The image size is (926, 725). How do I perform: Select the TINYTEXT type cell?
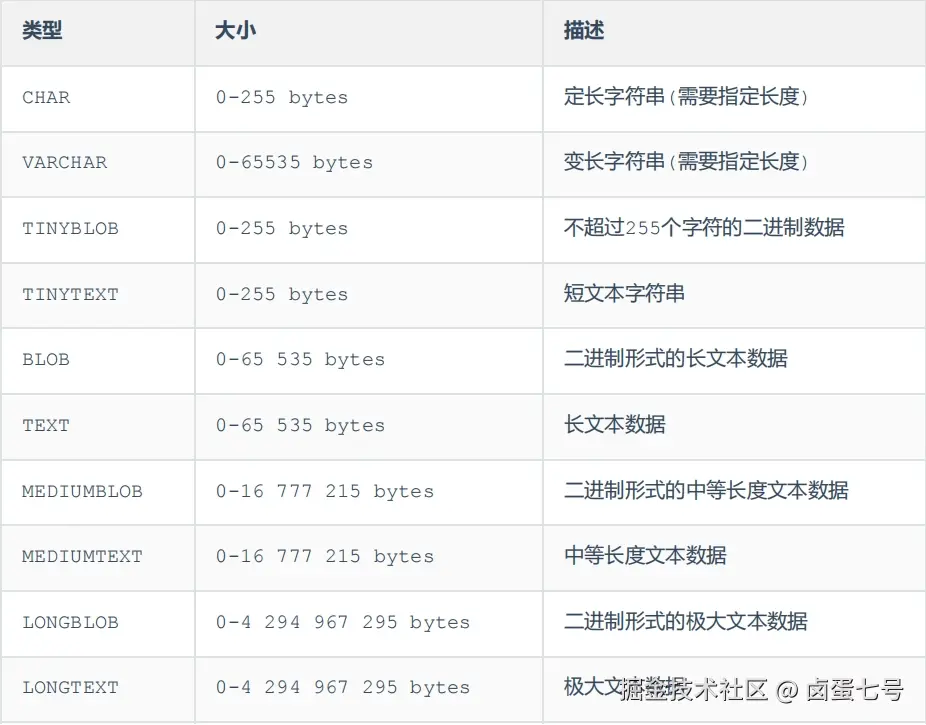point(70,295)
